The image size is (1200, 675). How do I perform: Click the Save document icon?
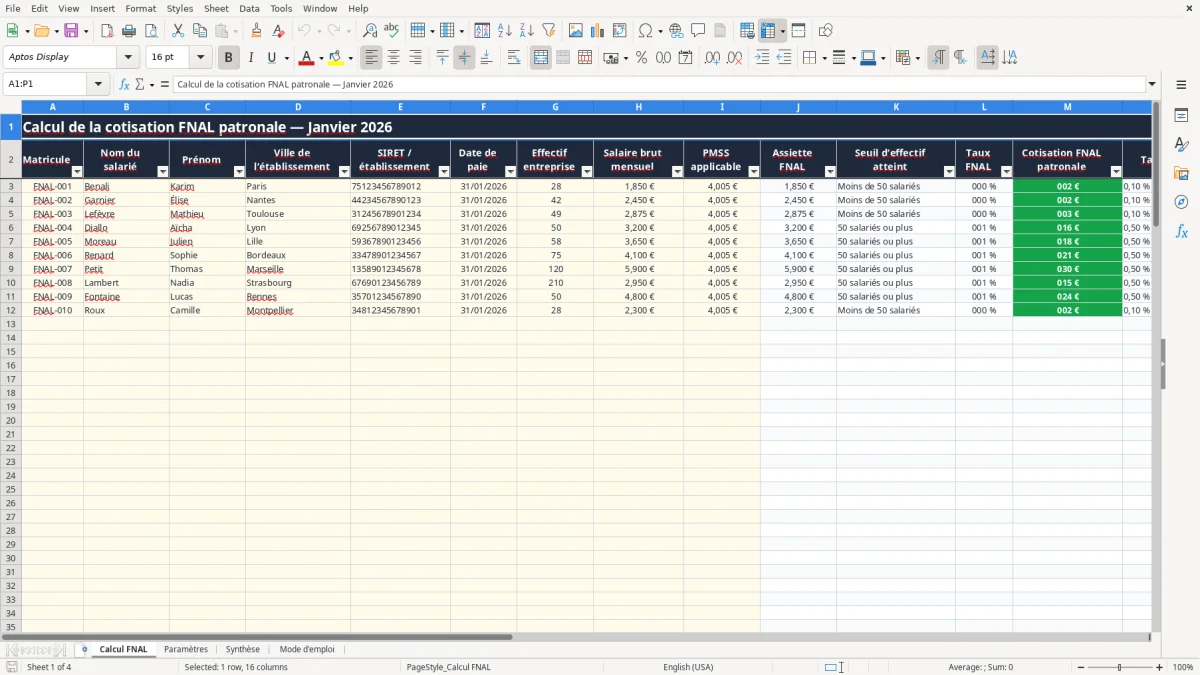pyautogui.click(x=71, y=31)
